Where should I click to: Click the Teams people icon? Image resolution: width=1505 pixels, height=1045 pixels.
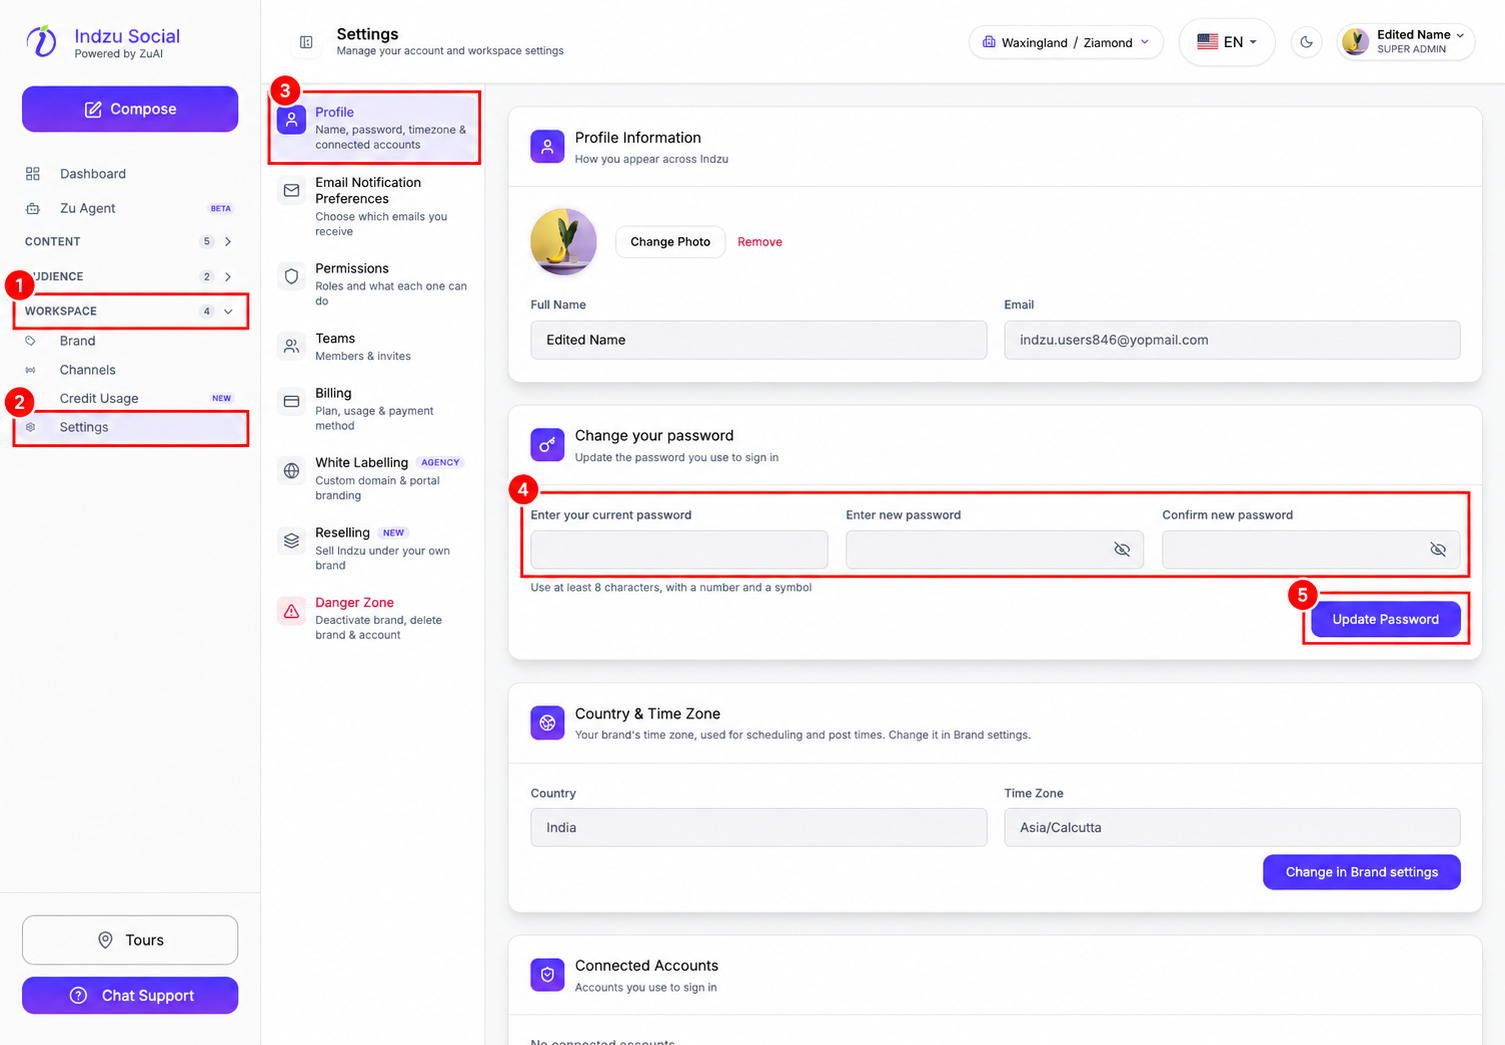(x=291, y=346)
